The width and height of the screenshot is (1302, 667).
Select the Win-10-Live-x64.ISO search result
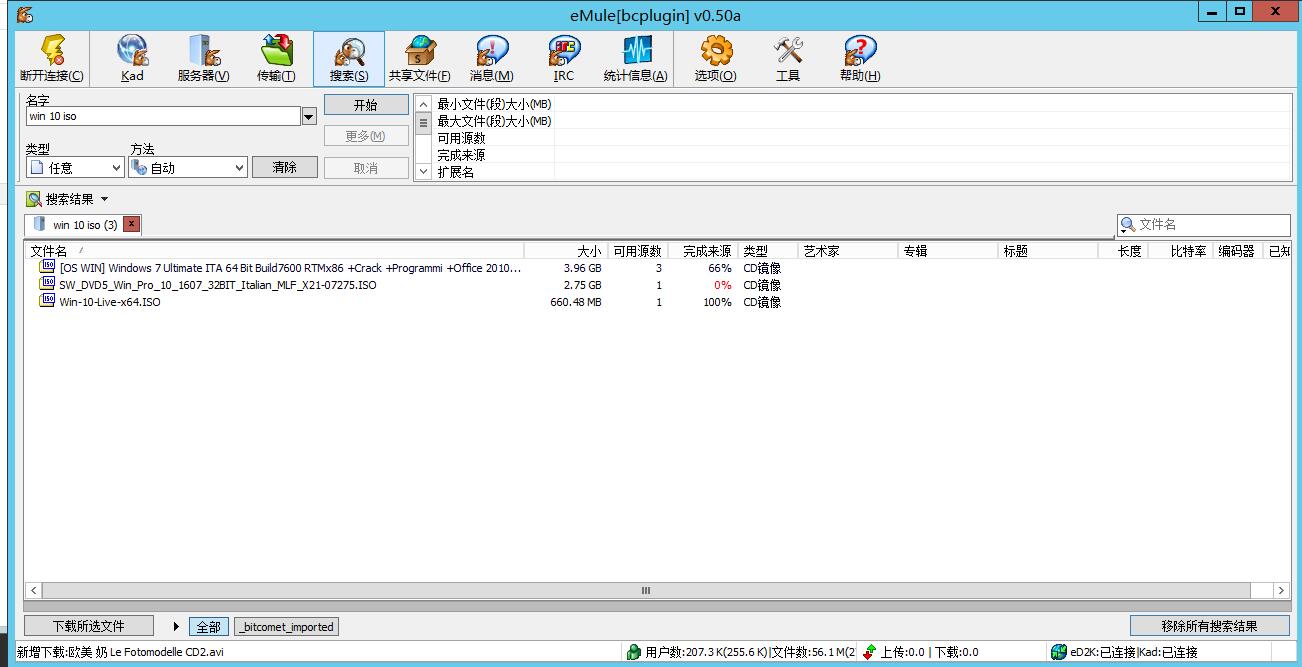(110, 302)
